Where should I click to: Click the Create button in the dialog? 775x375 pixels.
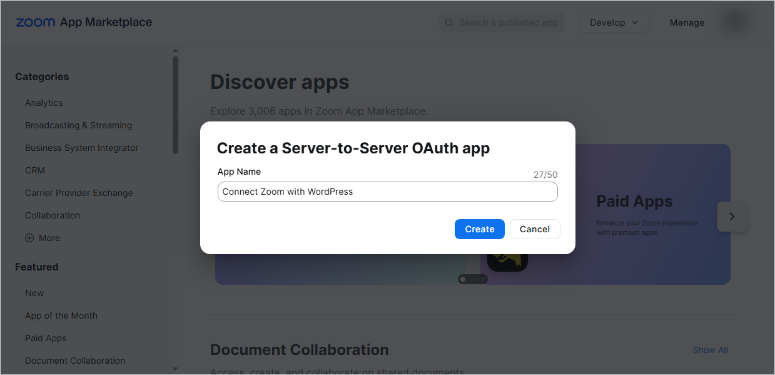point(479,229)
